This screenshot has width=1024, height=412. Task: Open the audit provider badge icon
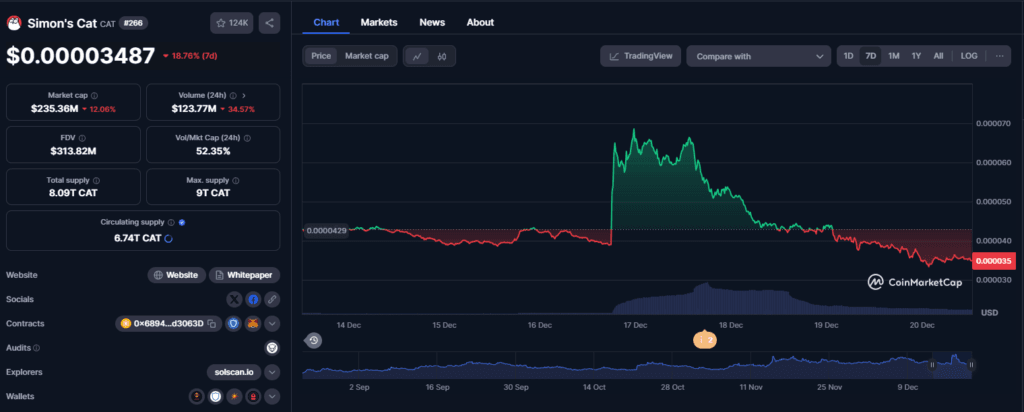point(272,348)
